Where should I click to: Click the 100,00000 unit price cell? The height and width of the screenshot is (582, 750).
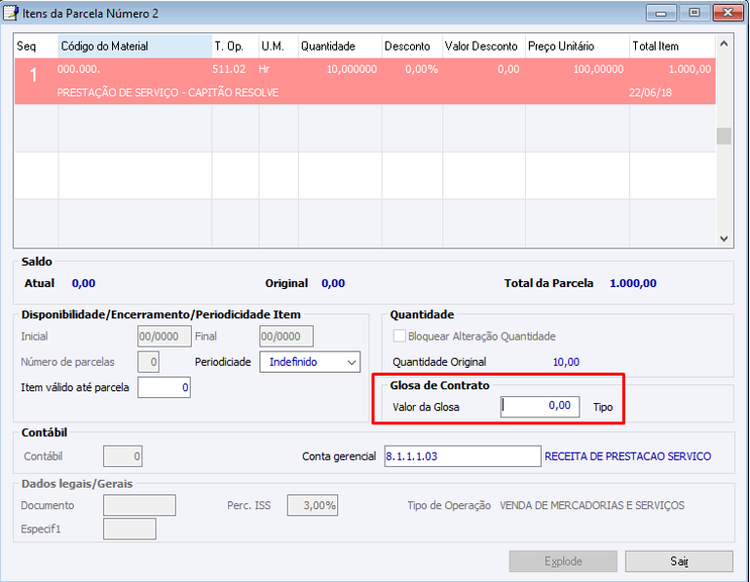(x=598, y=69)
